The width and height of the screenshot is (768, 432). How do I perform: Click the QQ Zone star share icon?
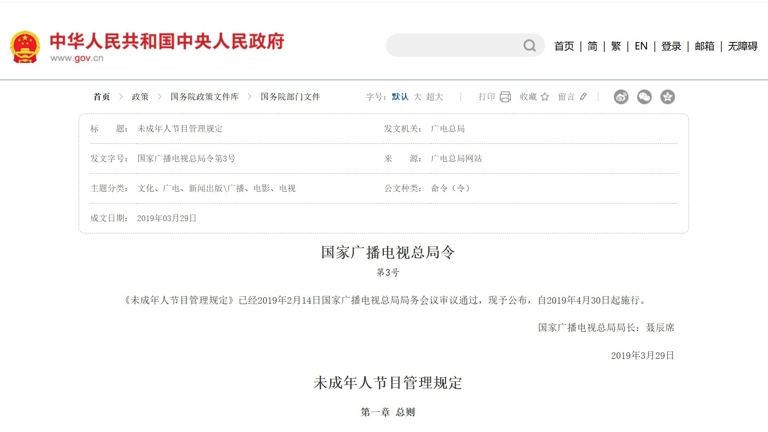click(x=667, y=97)
